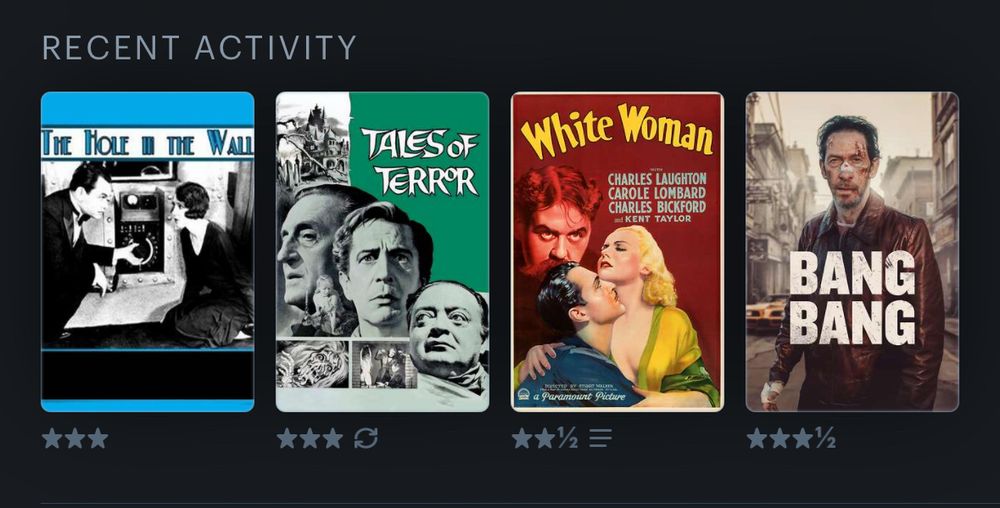
Task: Click the Paramount logo on White Woman poster
Action: click(523, 396)
